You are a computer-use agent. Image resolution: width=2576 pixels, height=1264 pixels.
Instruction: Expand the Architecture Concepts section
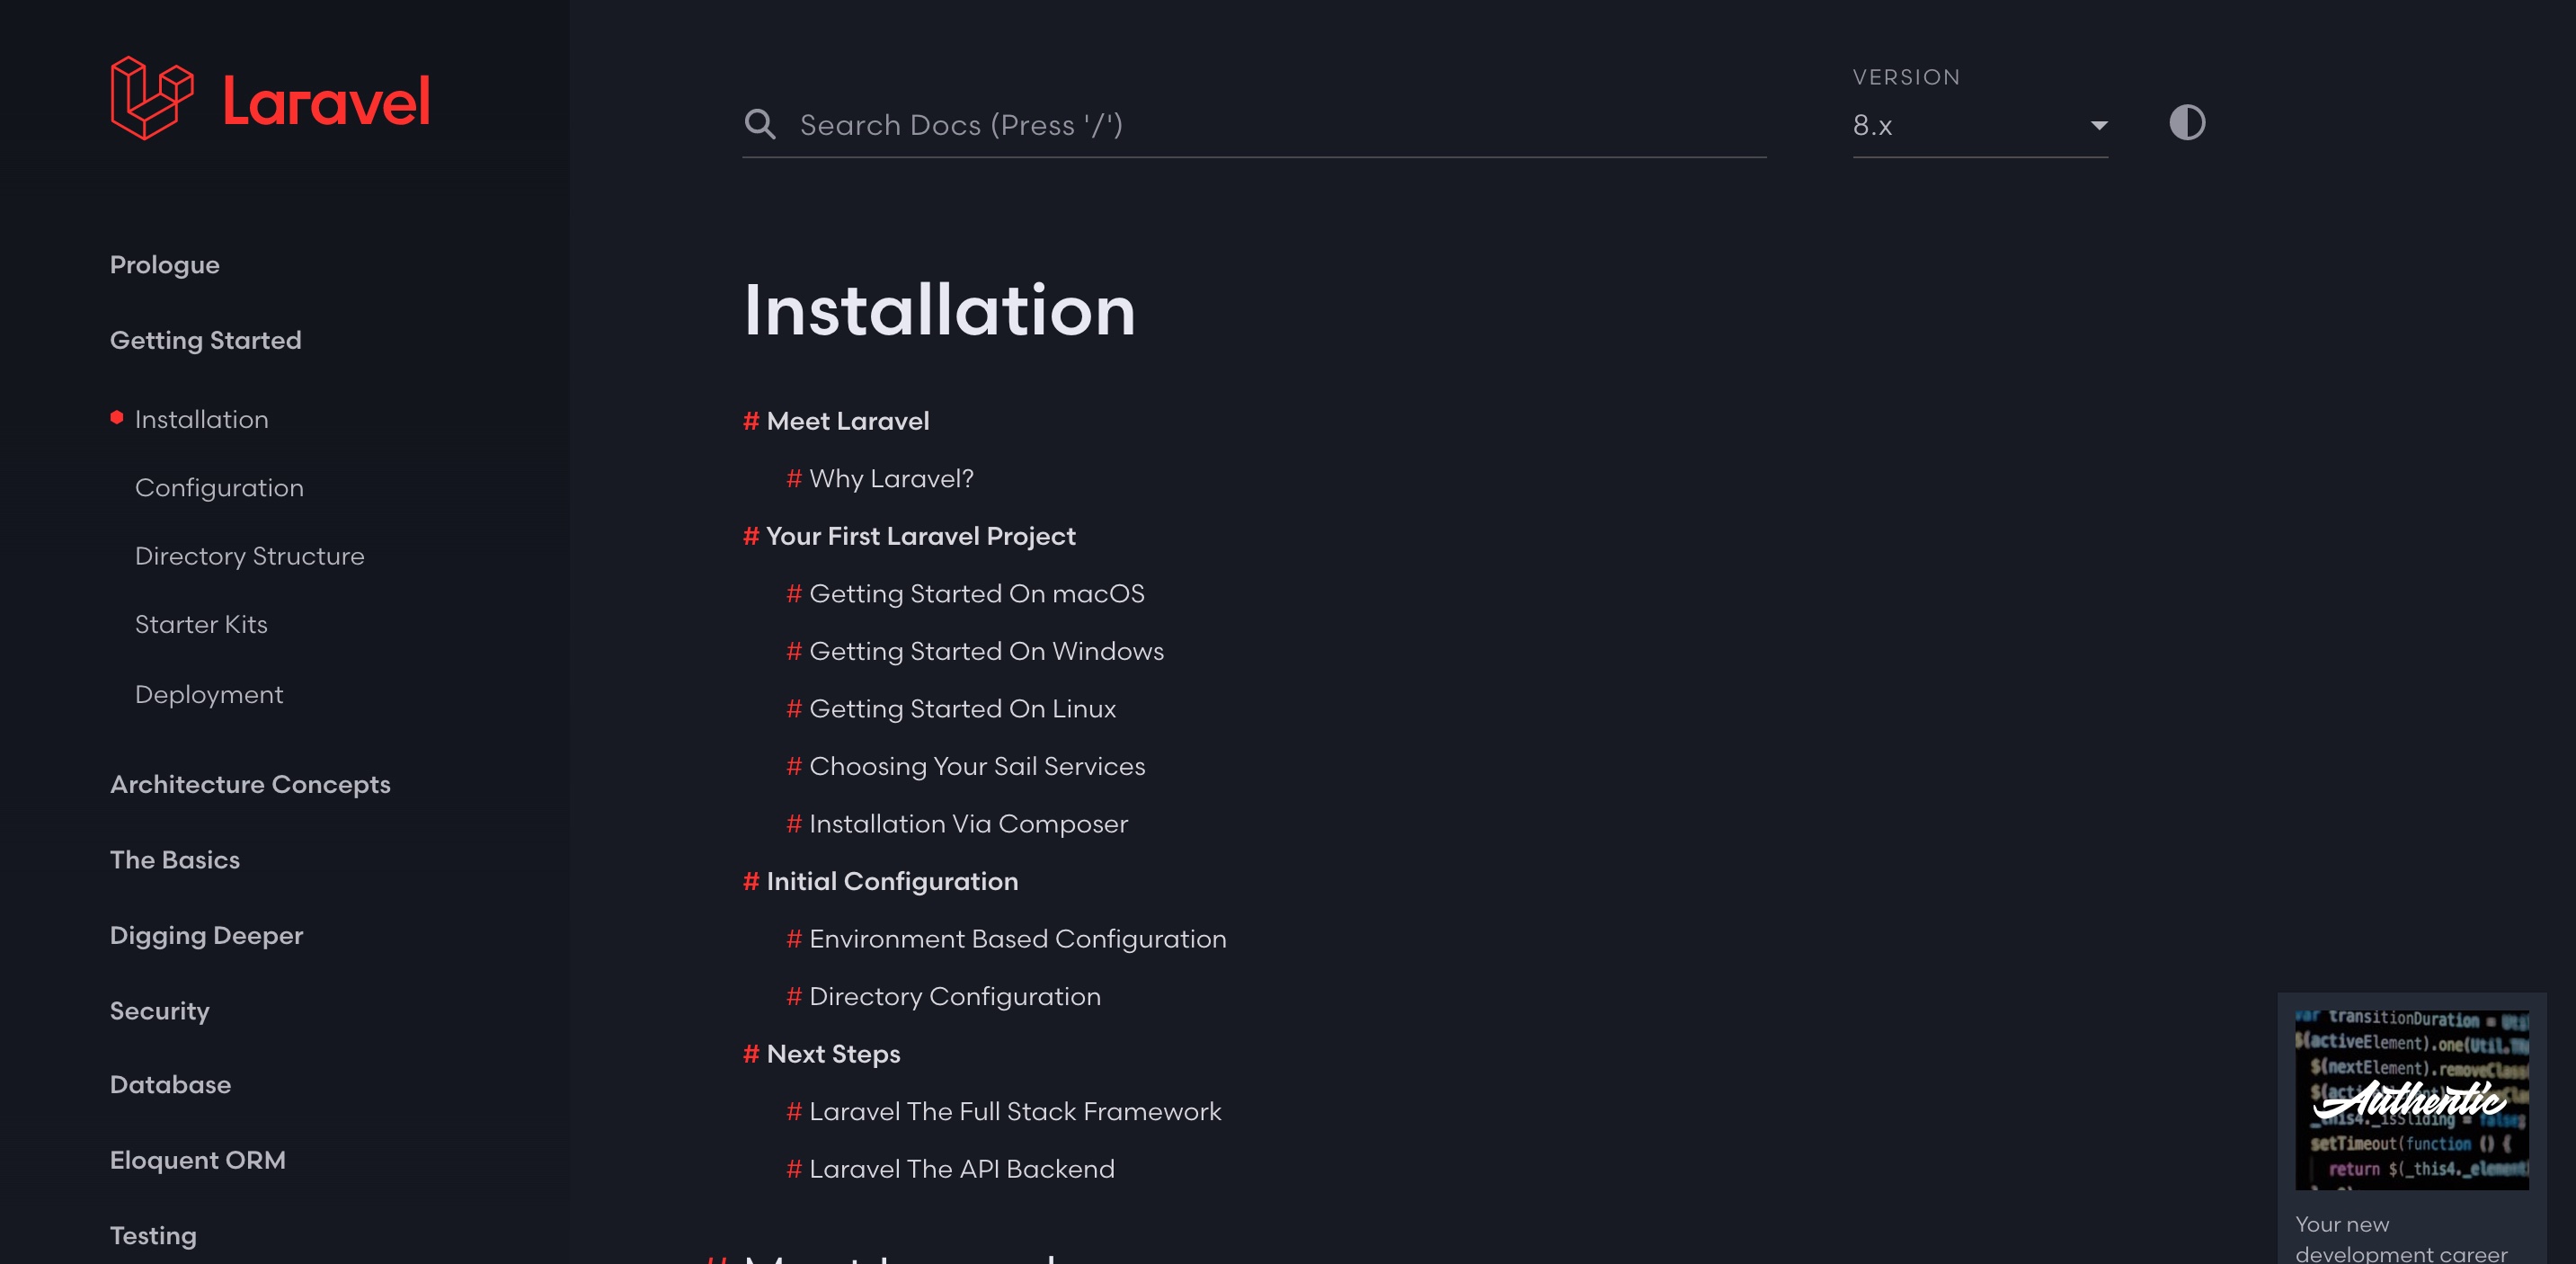250,784
